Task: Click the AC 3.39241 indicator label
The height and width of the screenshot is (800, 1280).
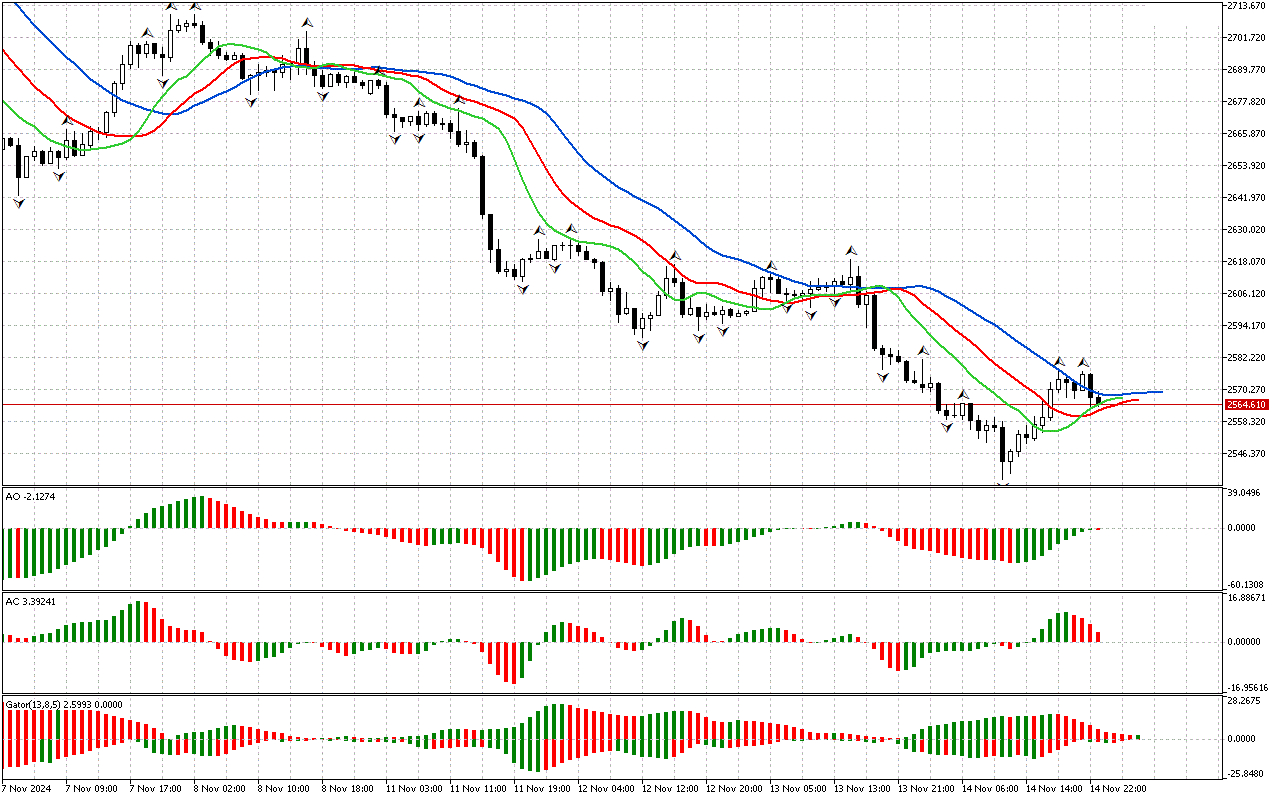Action: [29, 601]
